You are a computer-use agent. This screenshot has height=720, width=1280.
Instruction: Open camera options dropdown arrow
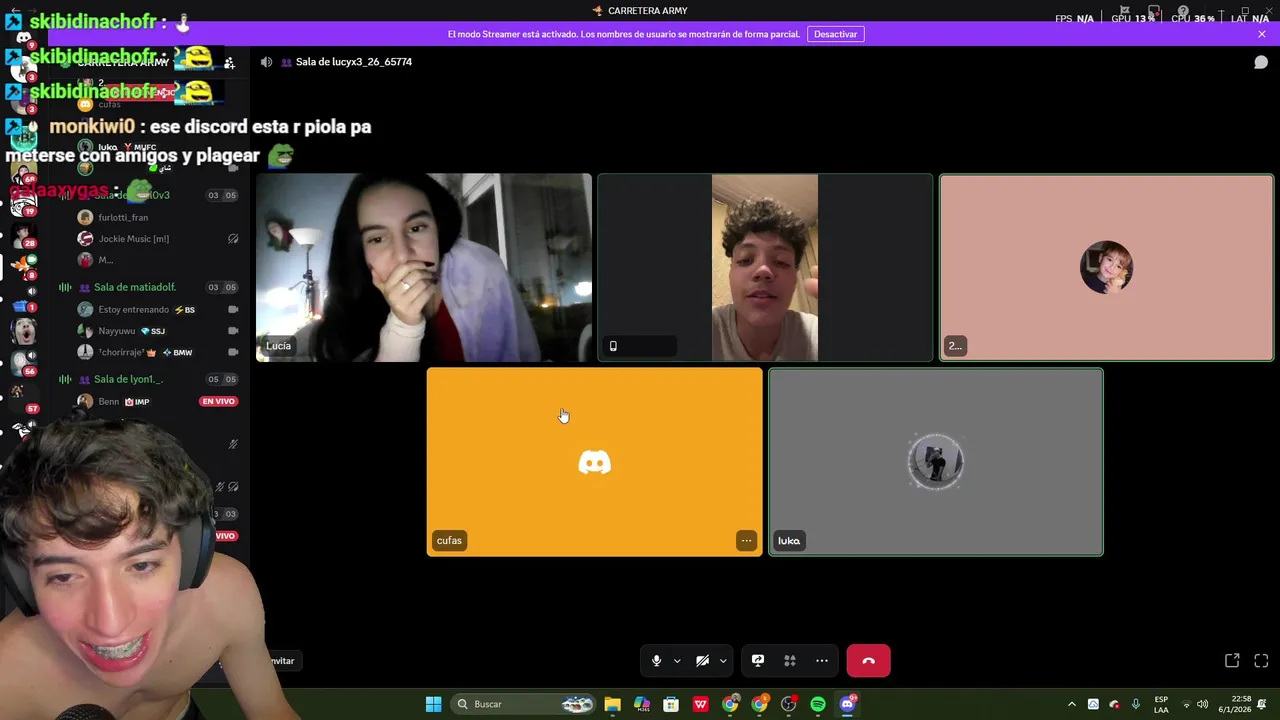point(723,661)
